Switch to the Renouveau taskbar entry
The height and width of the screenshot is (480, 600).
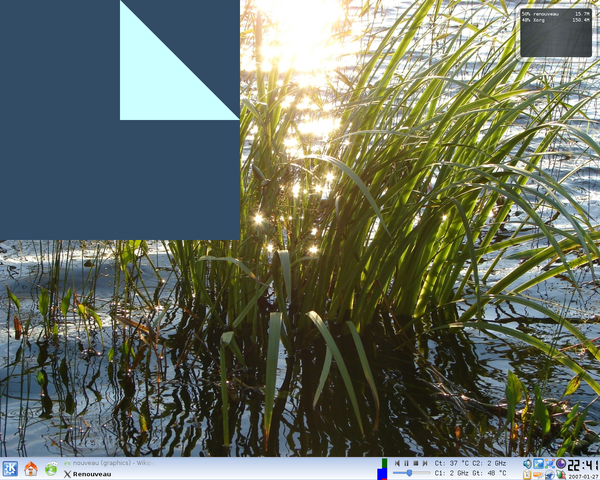tap(92, 474)
